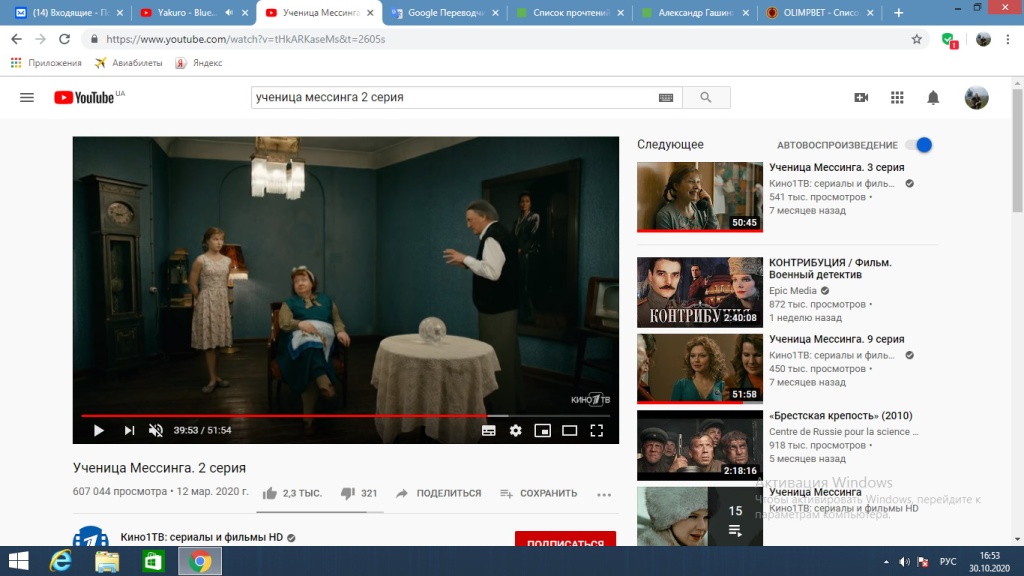Switch to miniplayer mode
Viewport: 1024px width, 576px height.
click(543, 430)
